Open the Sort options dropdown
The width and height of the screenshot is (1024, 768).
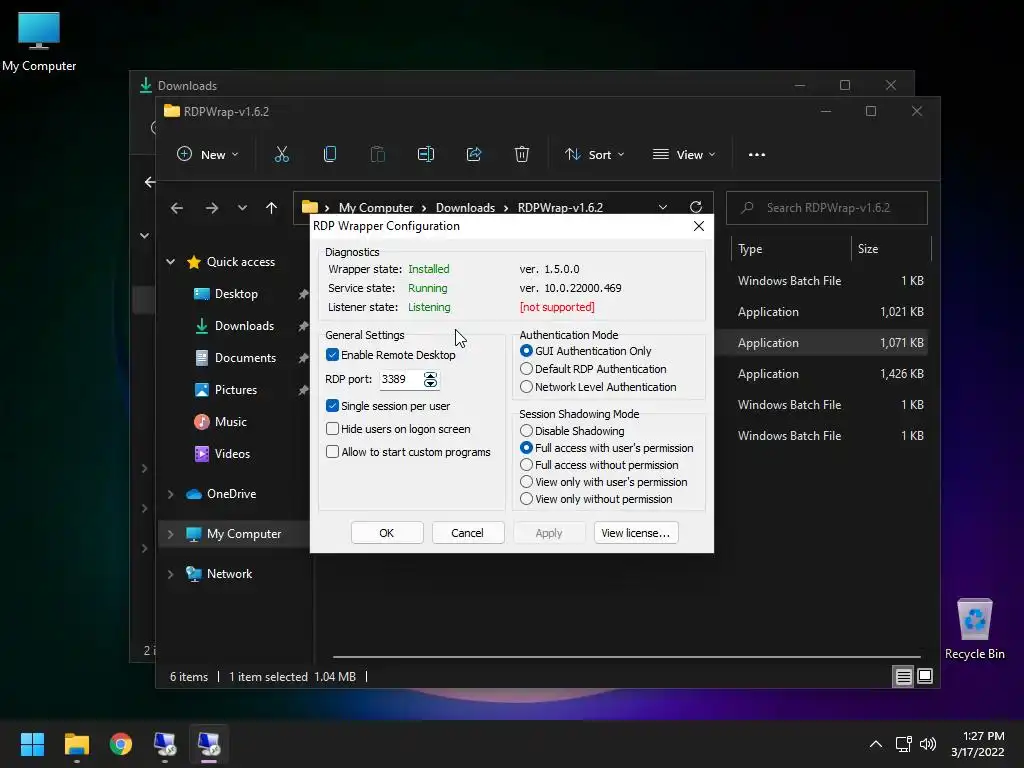pos(595,155)
